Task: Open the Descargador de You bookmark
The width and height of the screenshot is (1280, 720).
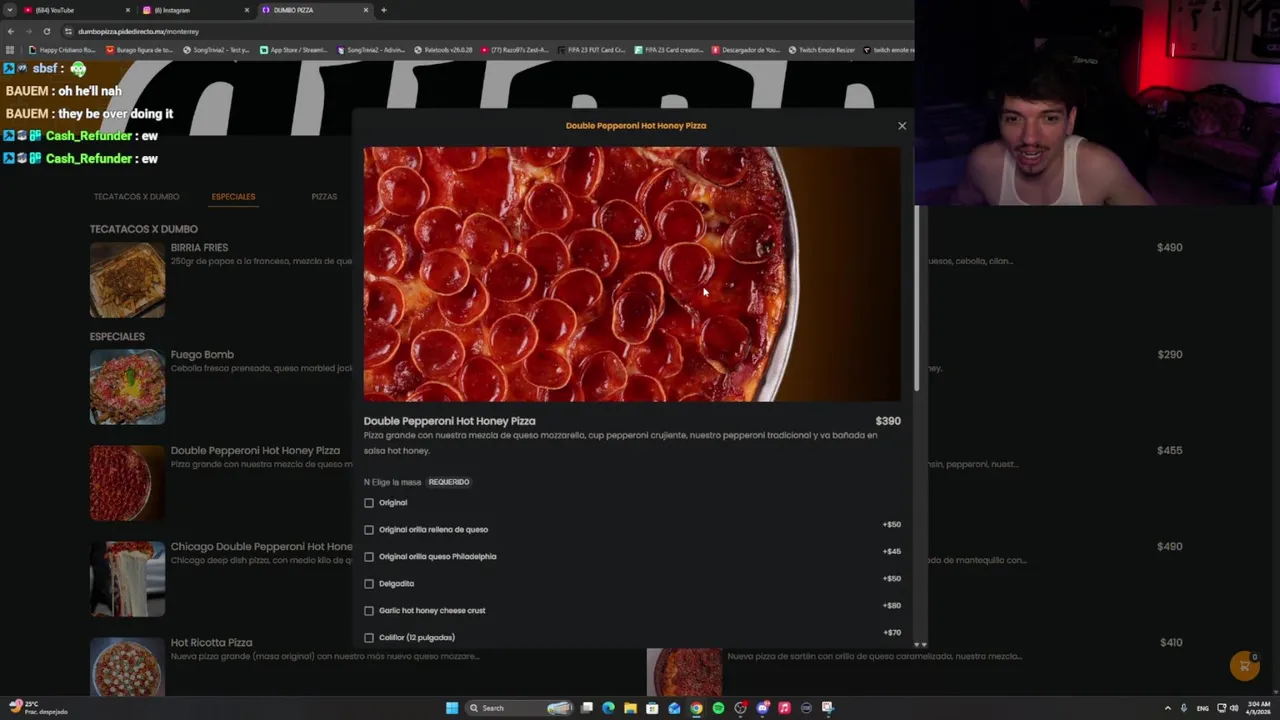Action: click(x=746, y=50)
